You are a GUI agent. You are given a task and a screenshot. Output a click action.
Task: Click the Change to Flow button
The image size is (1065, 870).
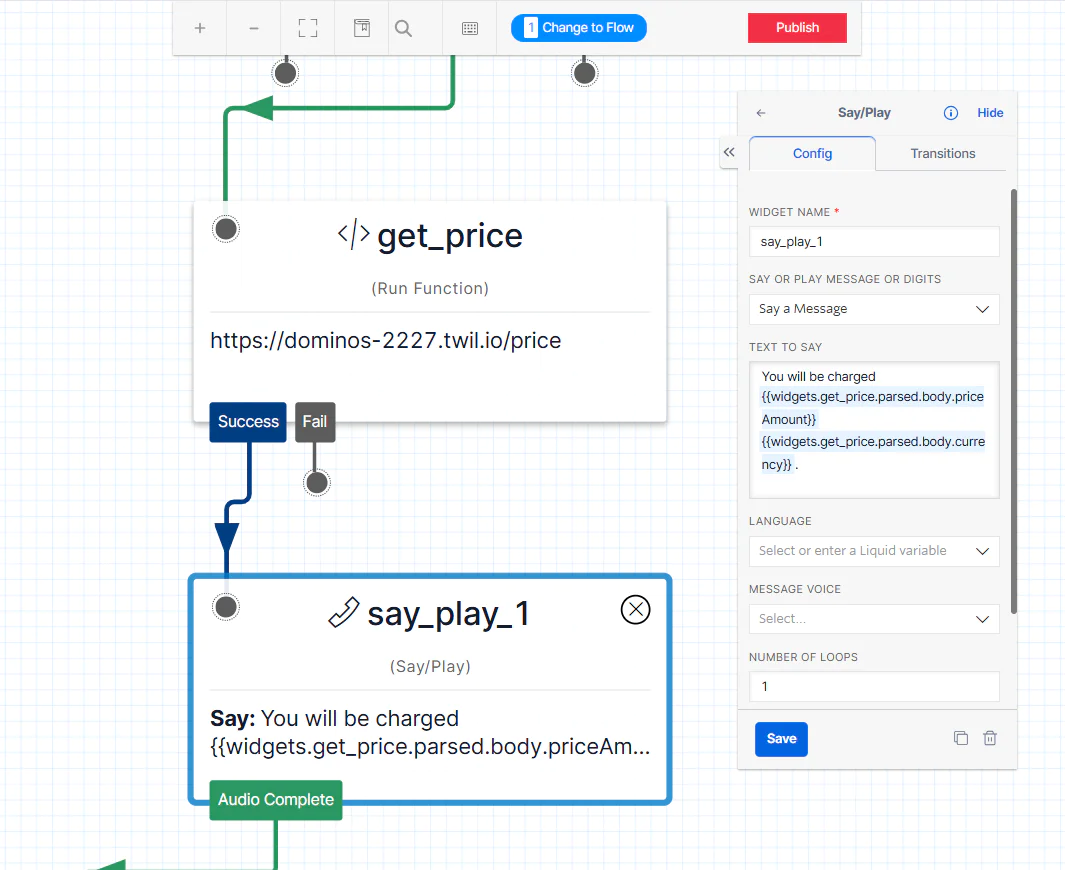coord(579,28)
